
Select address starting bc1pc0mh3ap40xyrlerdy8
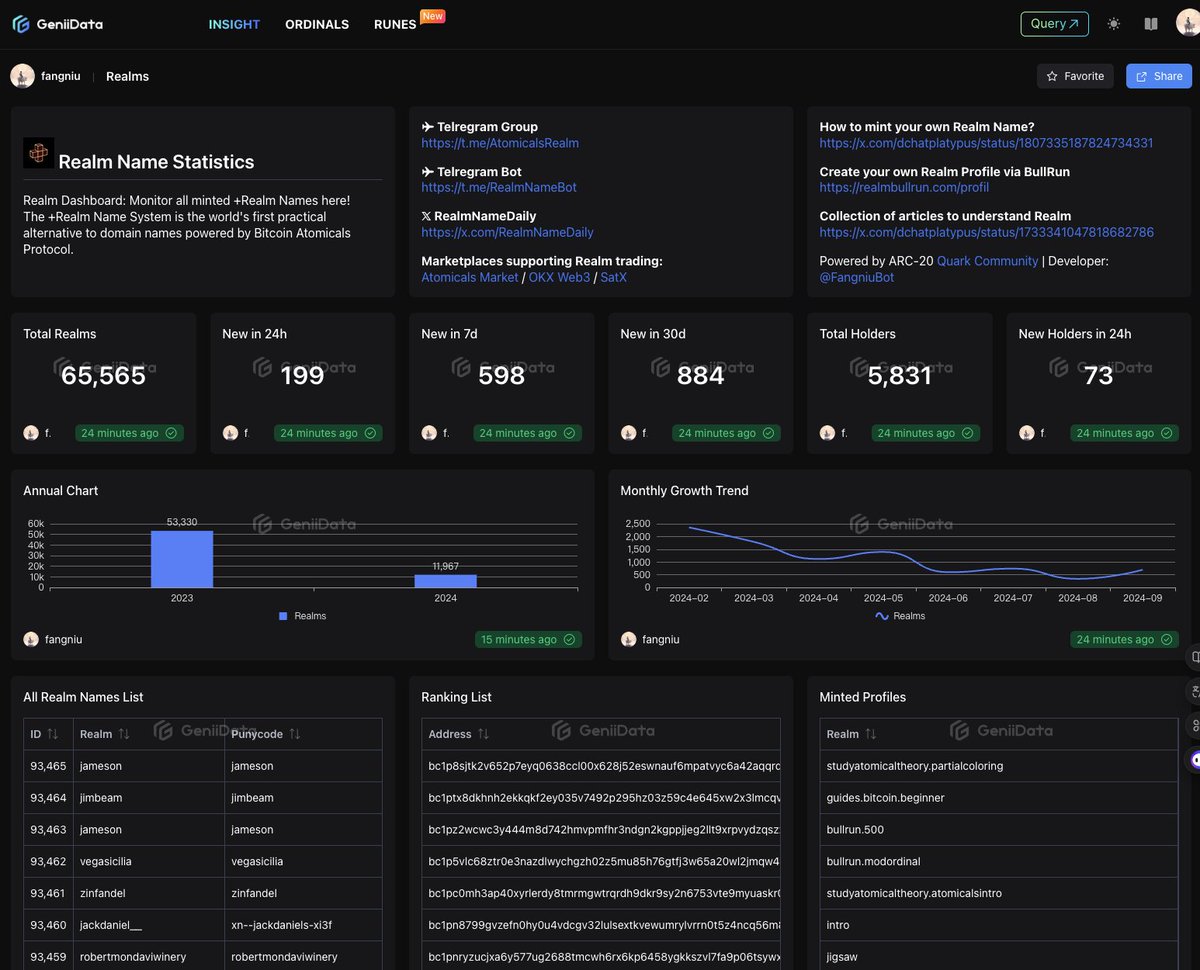click(x=601, y=893)
